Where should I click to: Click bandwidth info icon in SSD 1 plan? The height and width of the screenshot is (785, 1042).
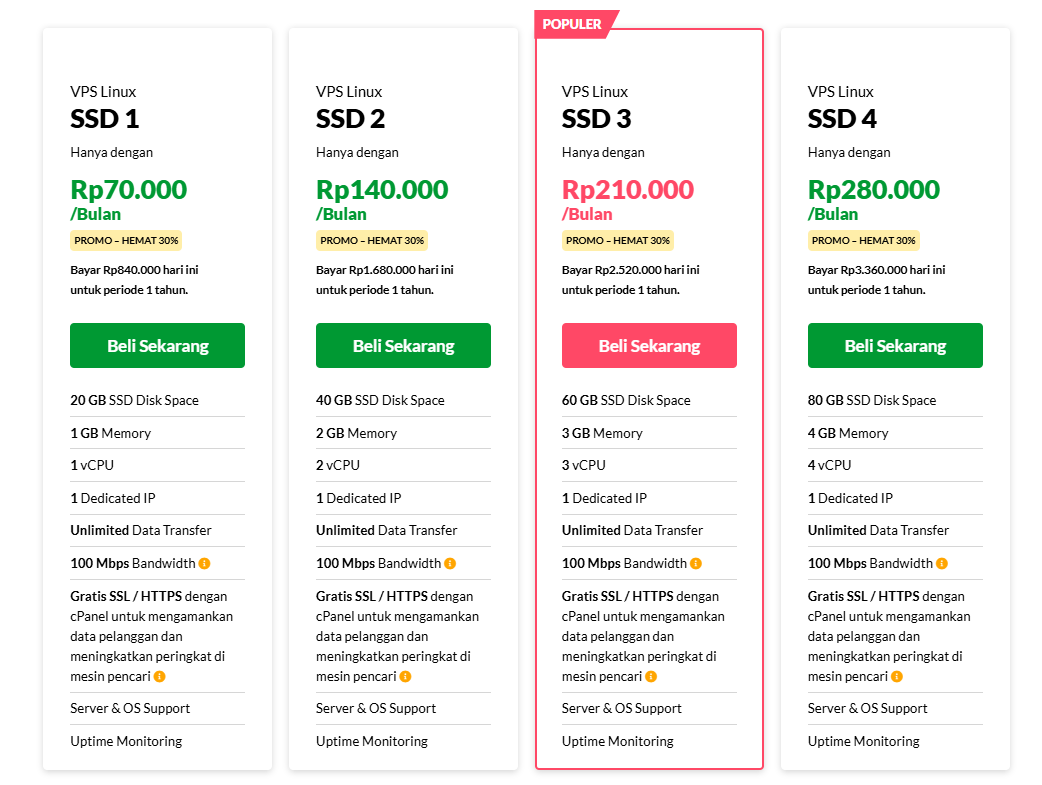[x=205, y=564]
